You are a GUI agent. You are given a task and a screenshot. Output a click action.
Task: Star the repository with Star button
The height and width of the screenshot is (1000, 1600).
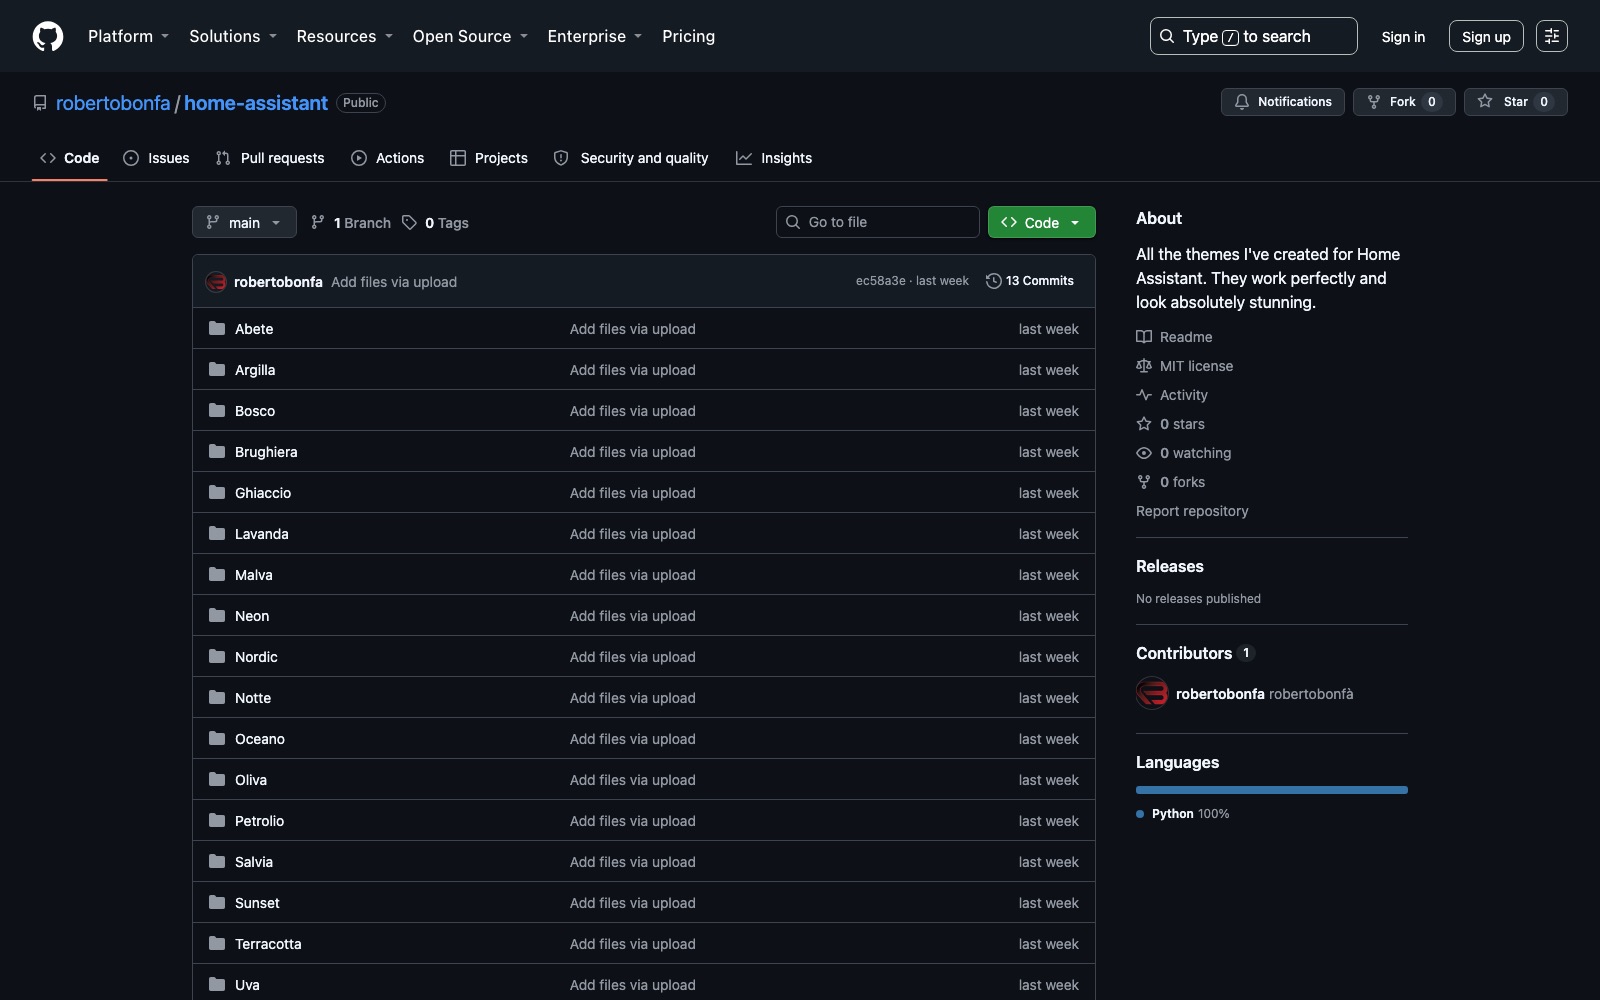(1516, 102)
